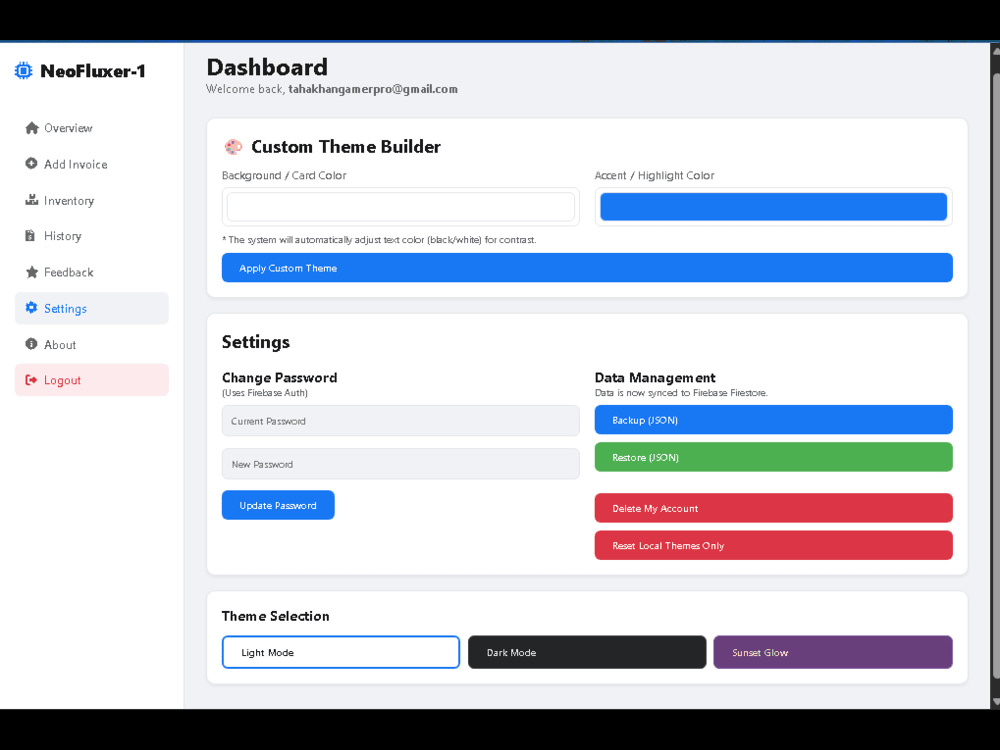Click the tahakhangamerpro@gmail.com email text

click(x=373, y=89)
